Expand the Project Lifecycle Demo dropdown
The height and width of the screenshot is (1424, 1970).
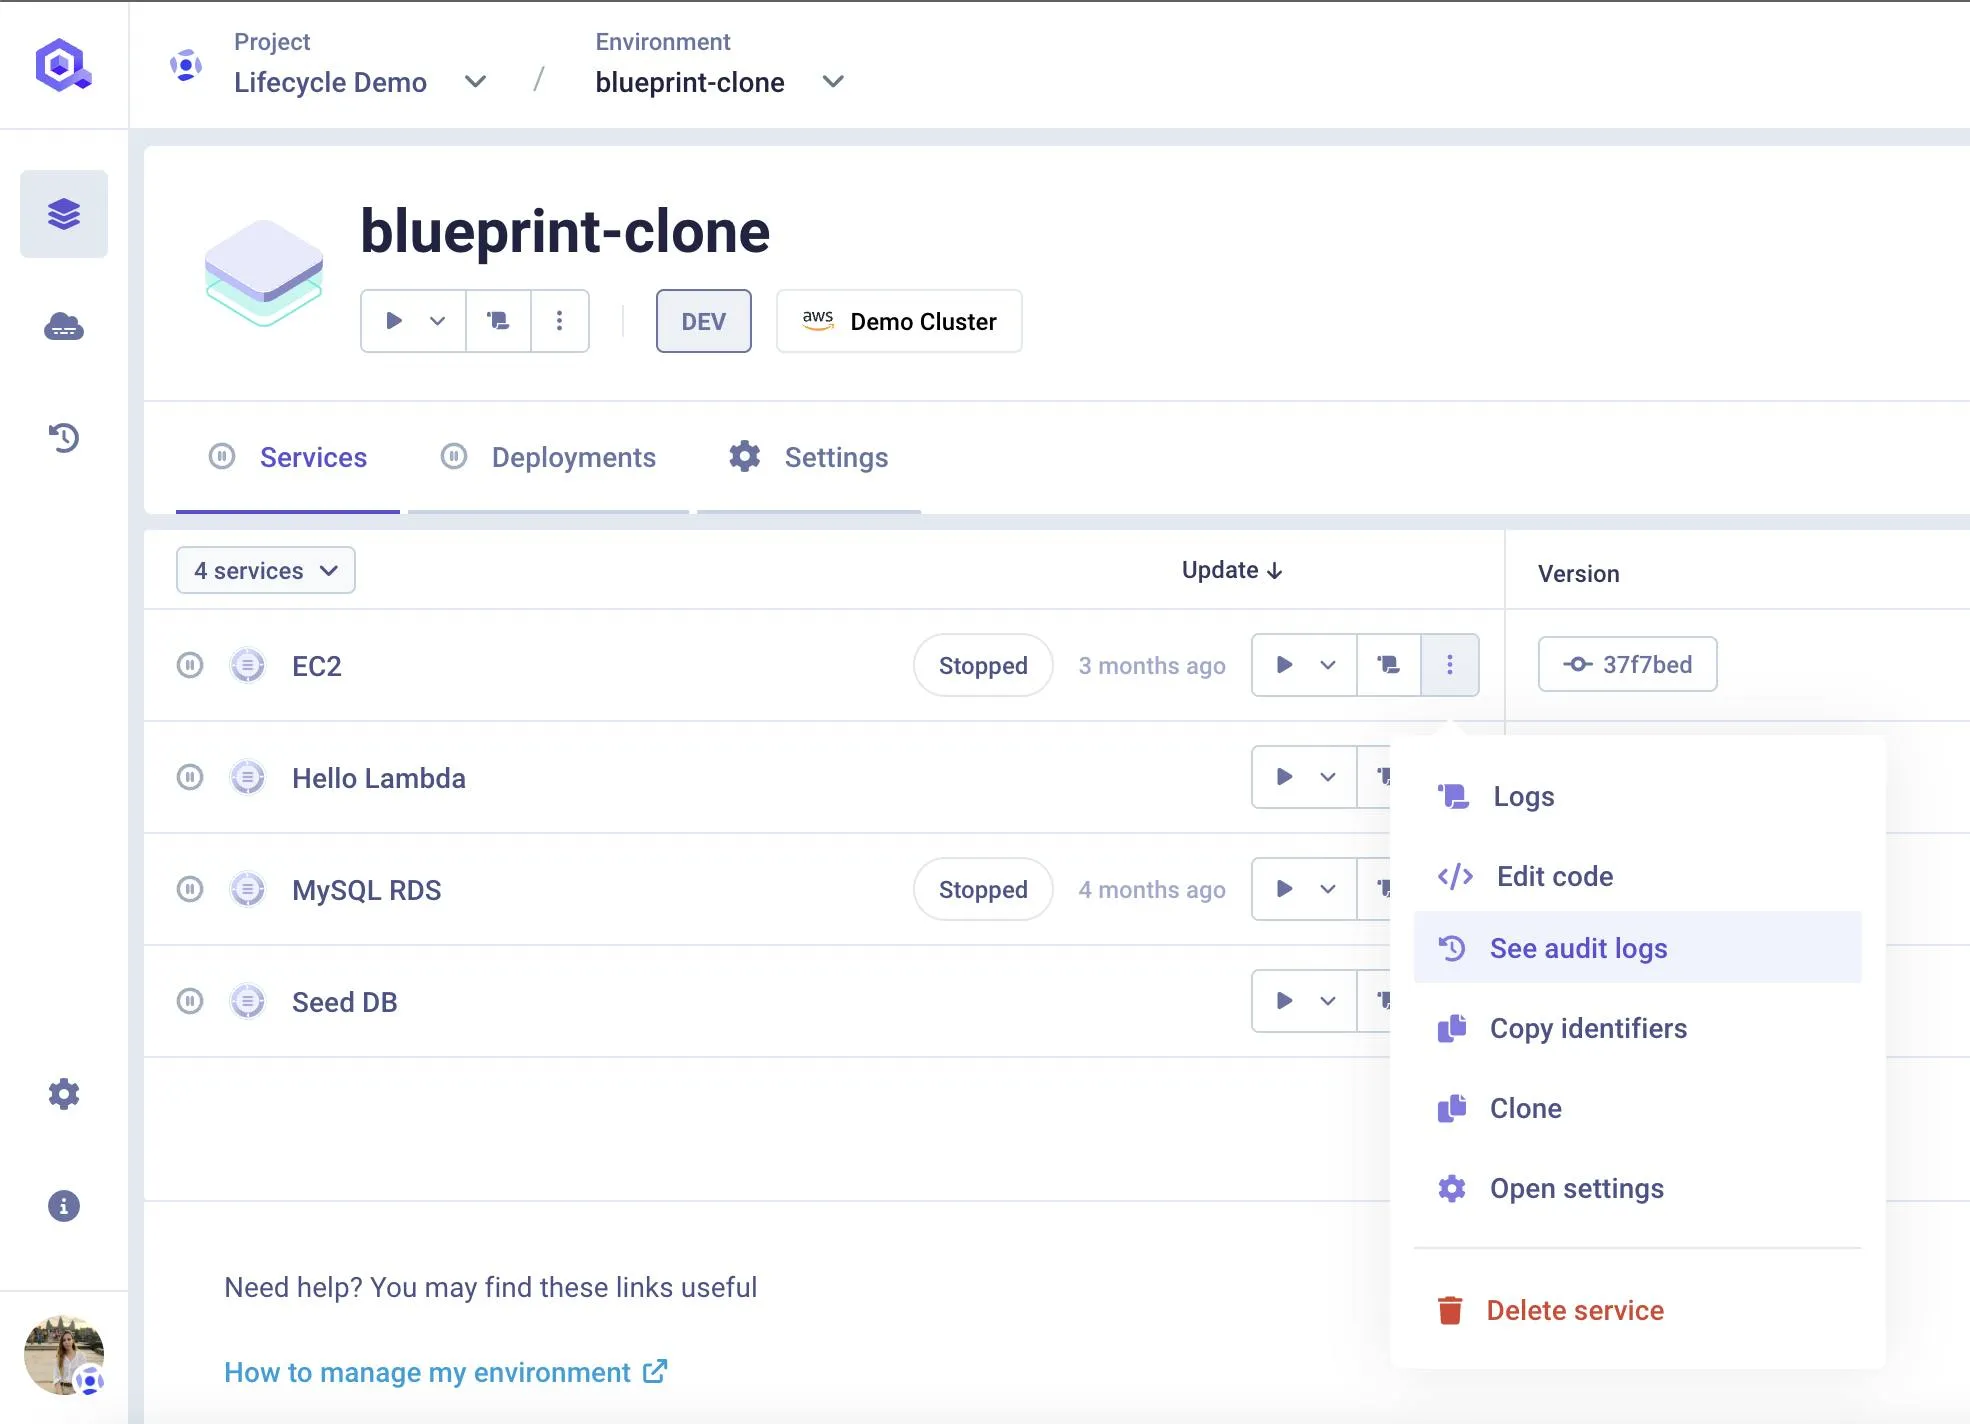tap(476, 82)
